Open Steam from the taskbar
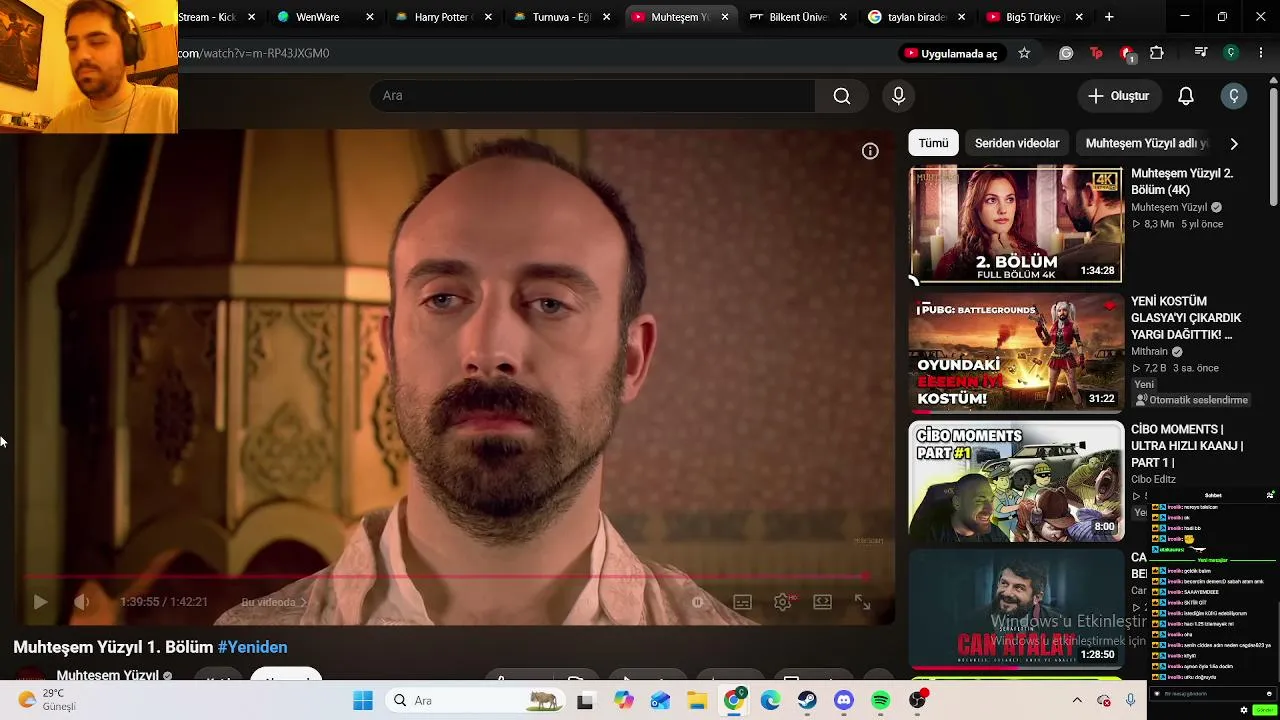This screenshot has height=720, width=1280. pos(807,701)
